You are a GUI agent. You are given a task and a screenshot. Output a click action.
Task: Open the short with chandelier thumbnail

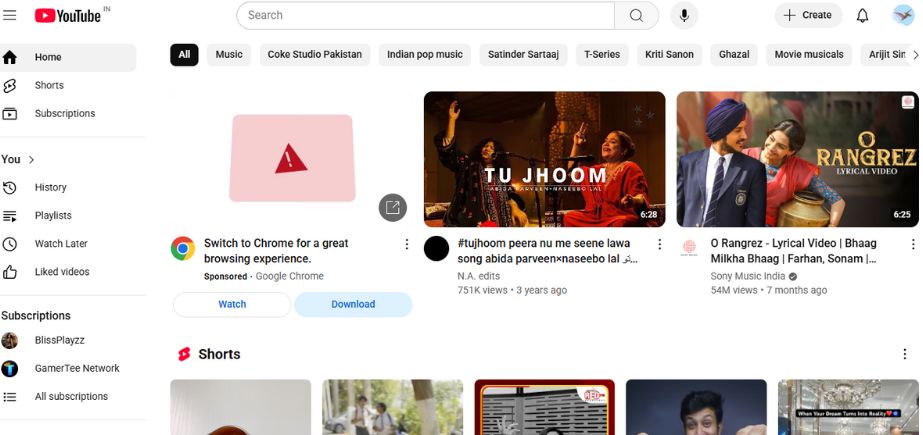tap(848, 407)
